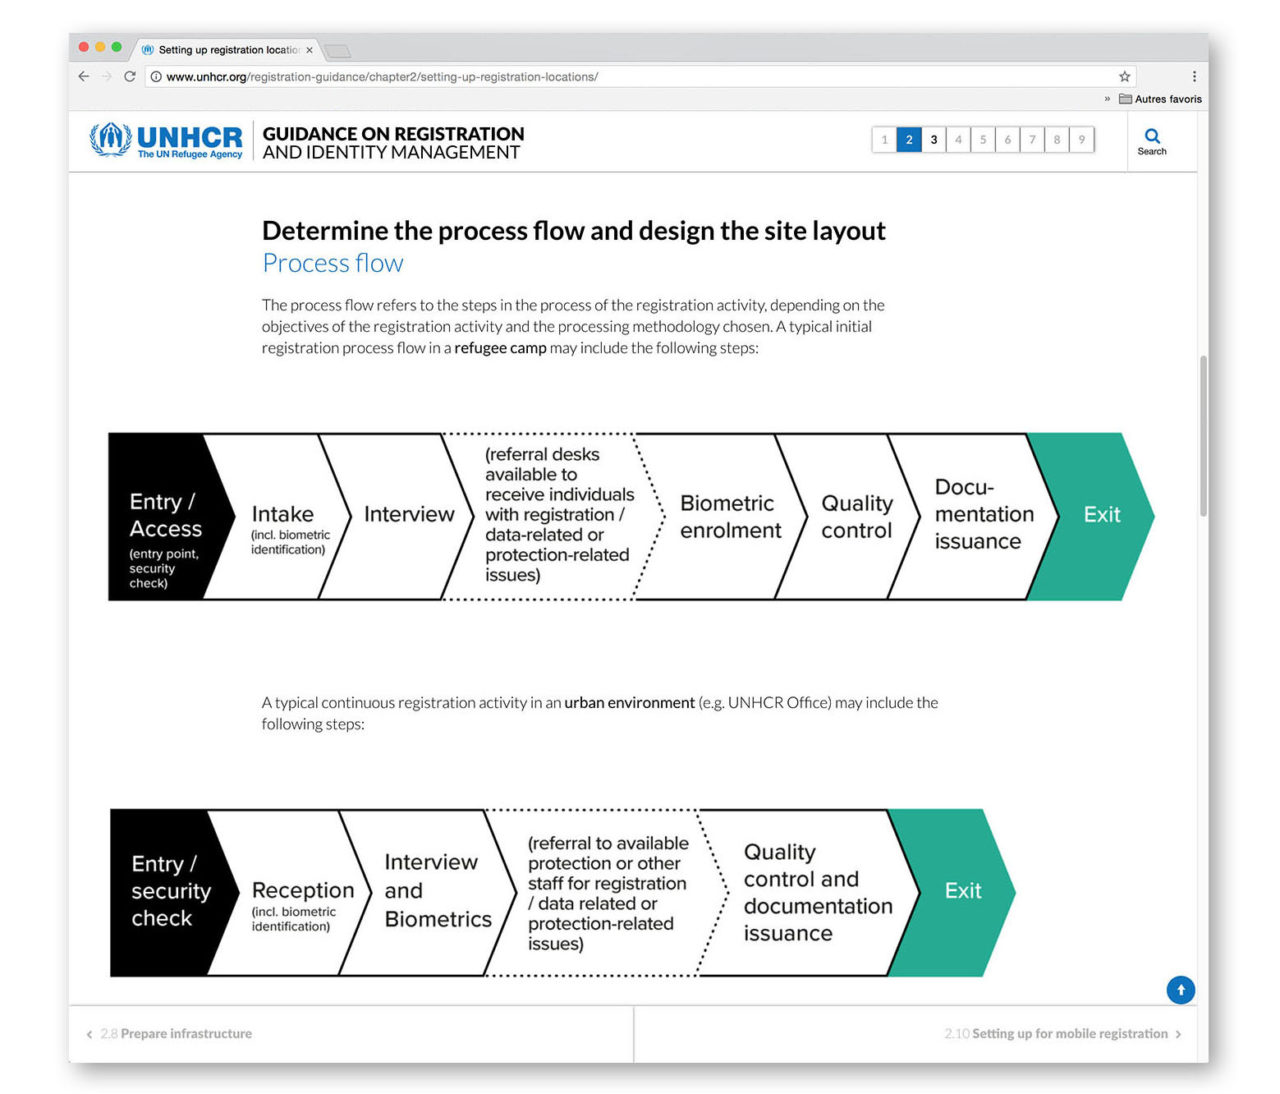Click the bold 'refugee camp' text
Viewport: 1280px width, 1094px height.
point(500,348)
